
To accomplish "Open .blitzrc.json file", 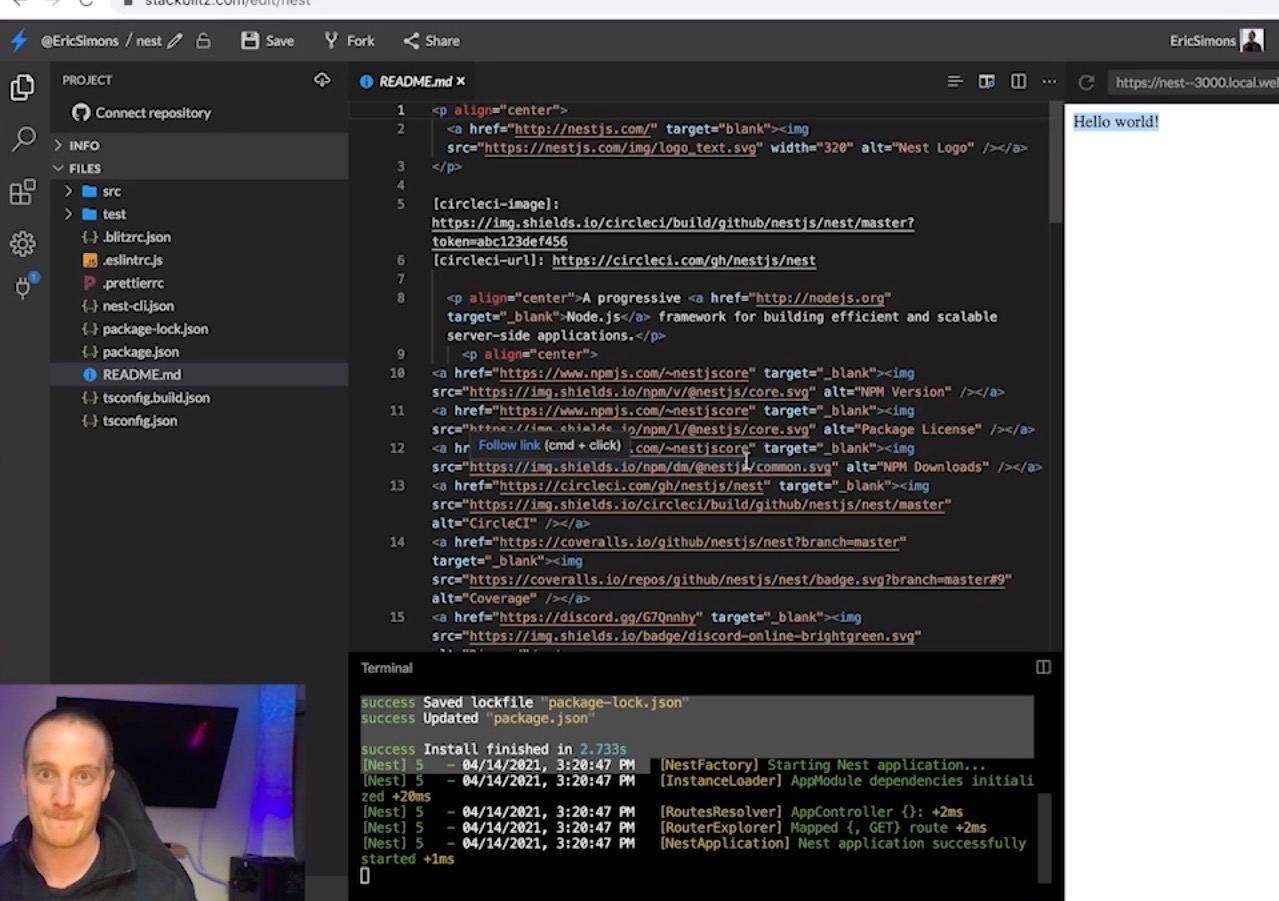I will tap(199, 237).
